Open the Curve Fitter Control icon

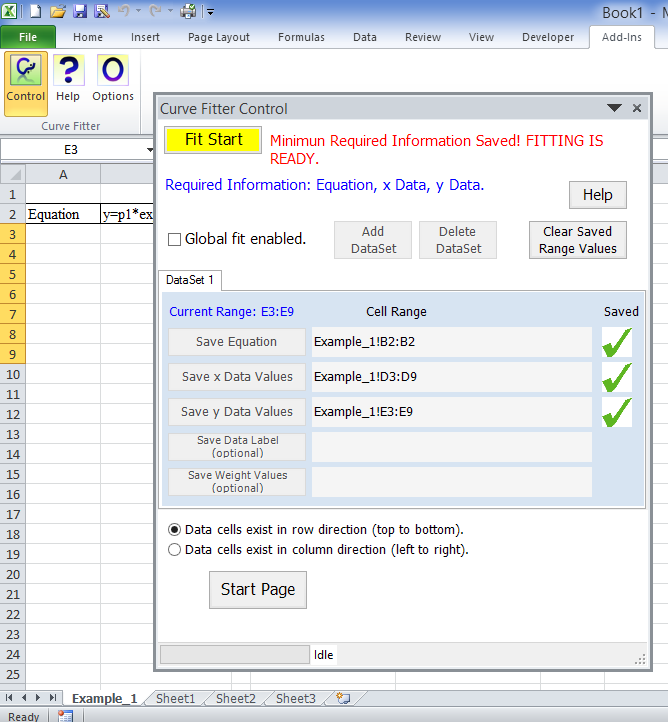(x=26, y=83)
